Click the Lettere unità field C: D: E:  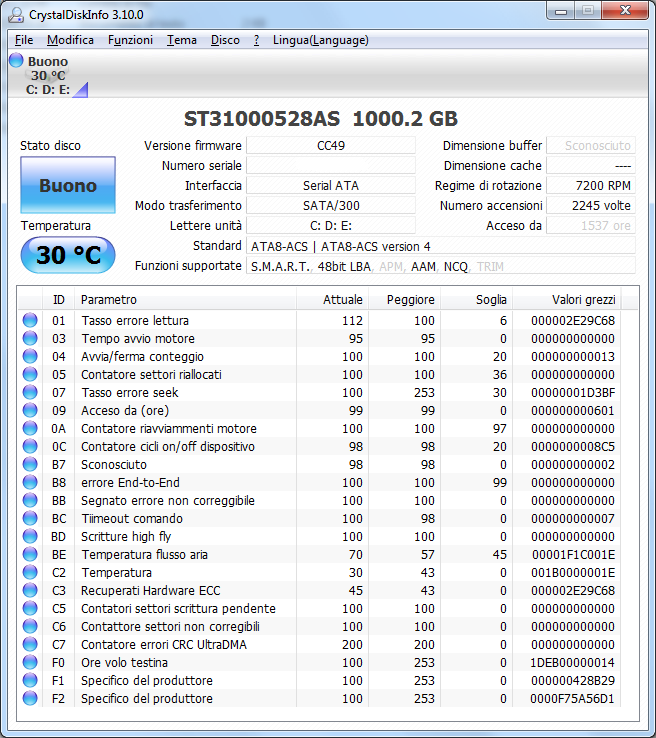331,225
